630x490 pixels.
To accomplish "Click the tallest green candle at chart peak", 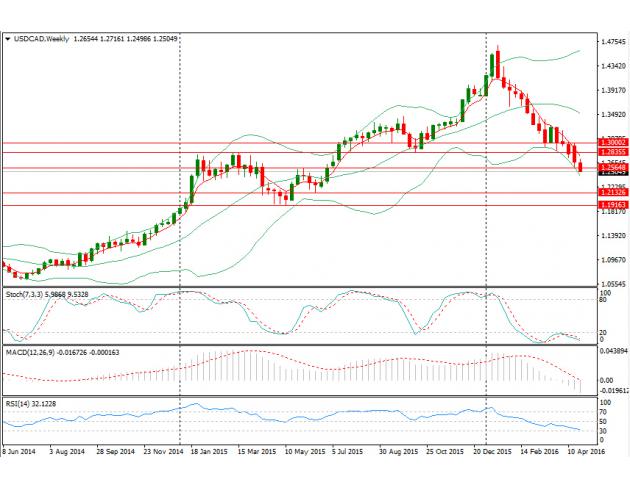I will 489,63.
